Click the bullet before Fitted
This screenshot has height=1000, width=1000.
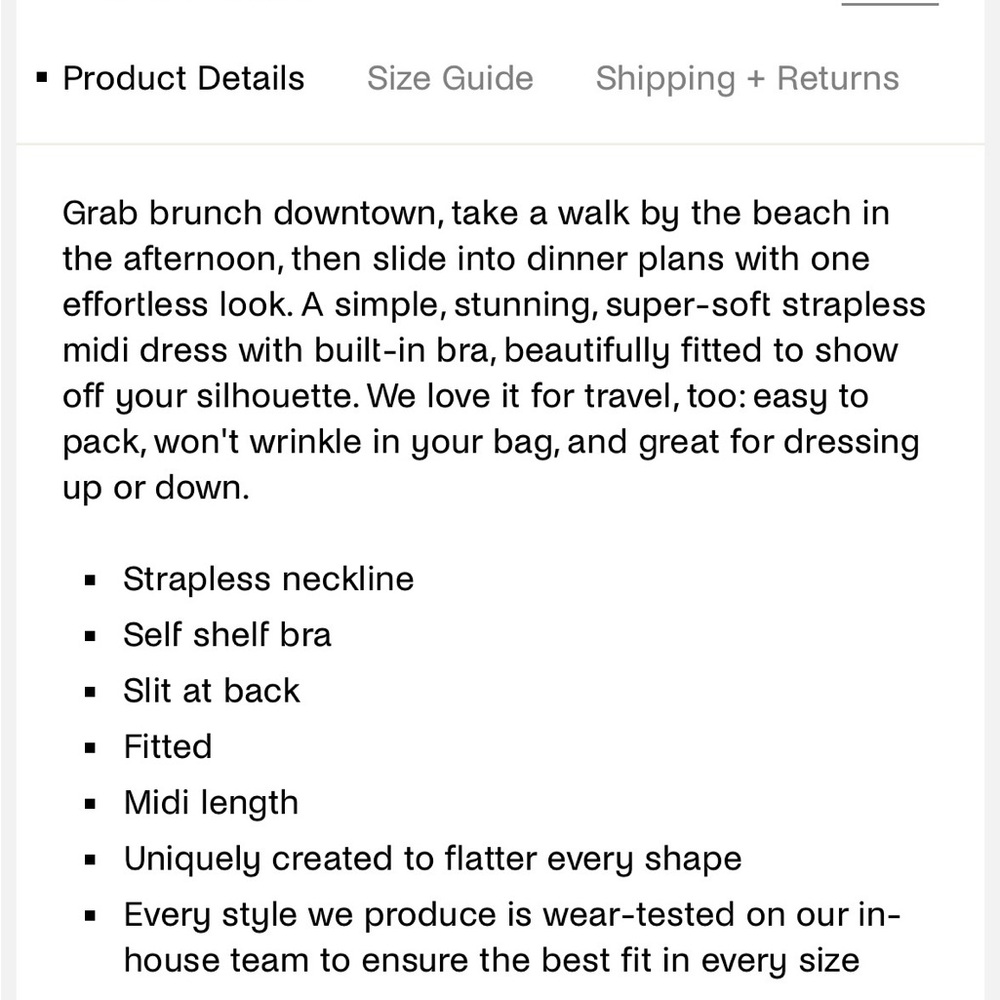tap(91, 747)
